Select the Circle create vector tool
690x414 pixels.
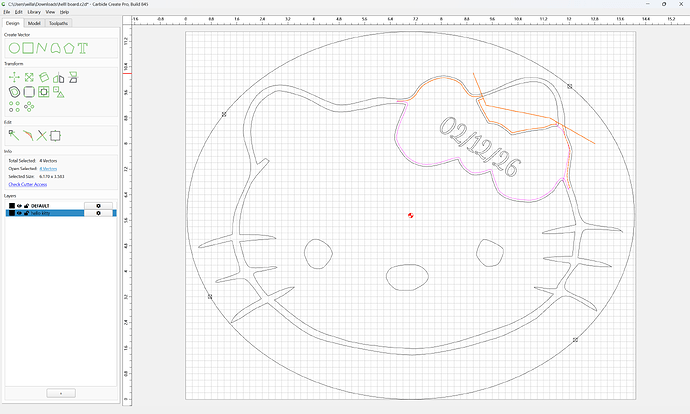[x=14, y=48]
